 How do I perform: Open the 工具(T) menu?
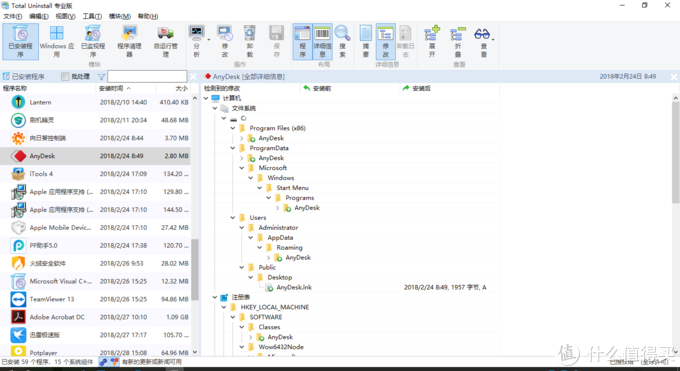click(x=92, y=16)
